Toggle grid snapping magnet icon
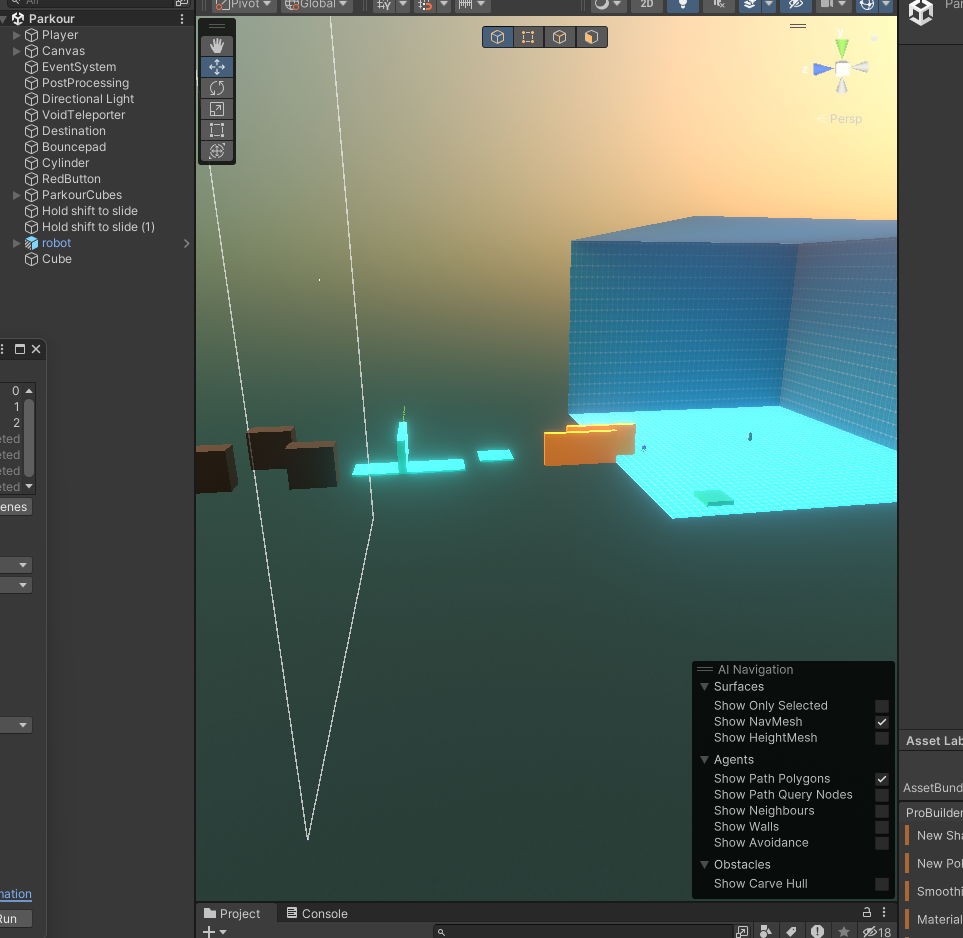 (x=425, y=5)
